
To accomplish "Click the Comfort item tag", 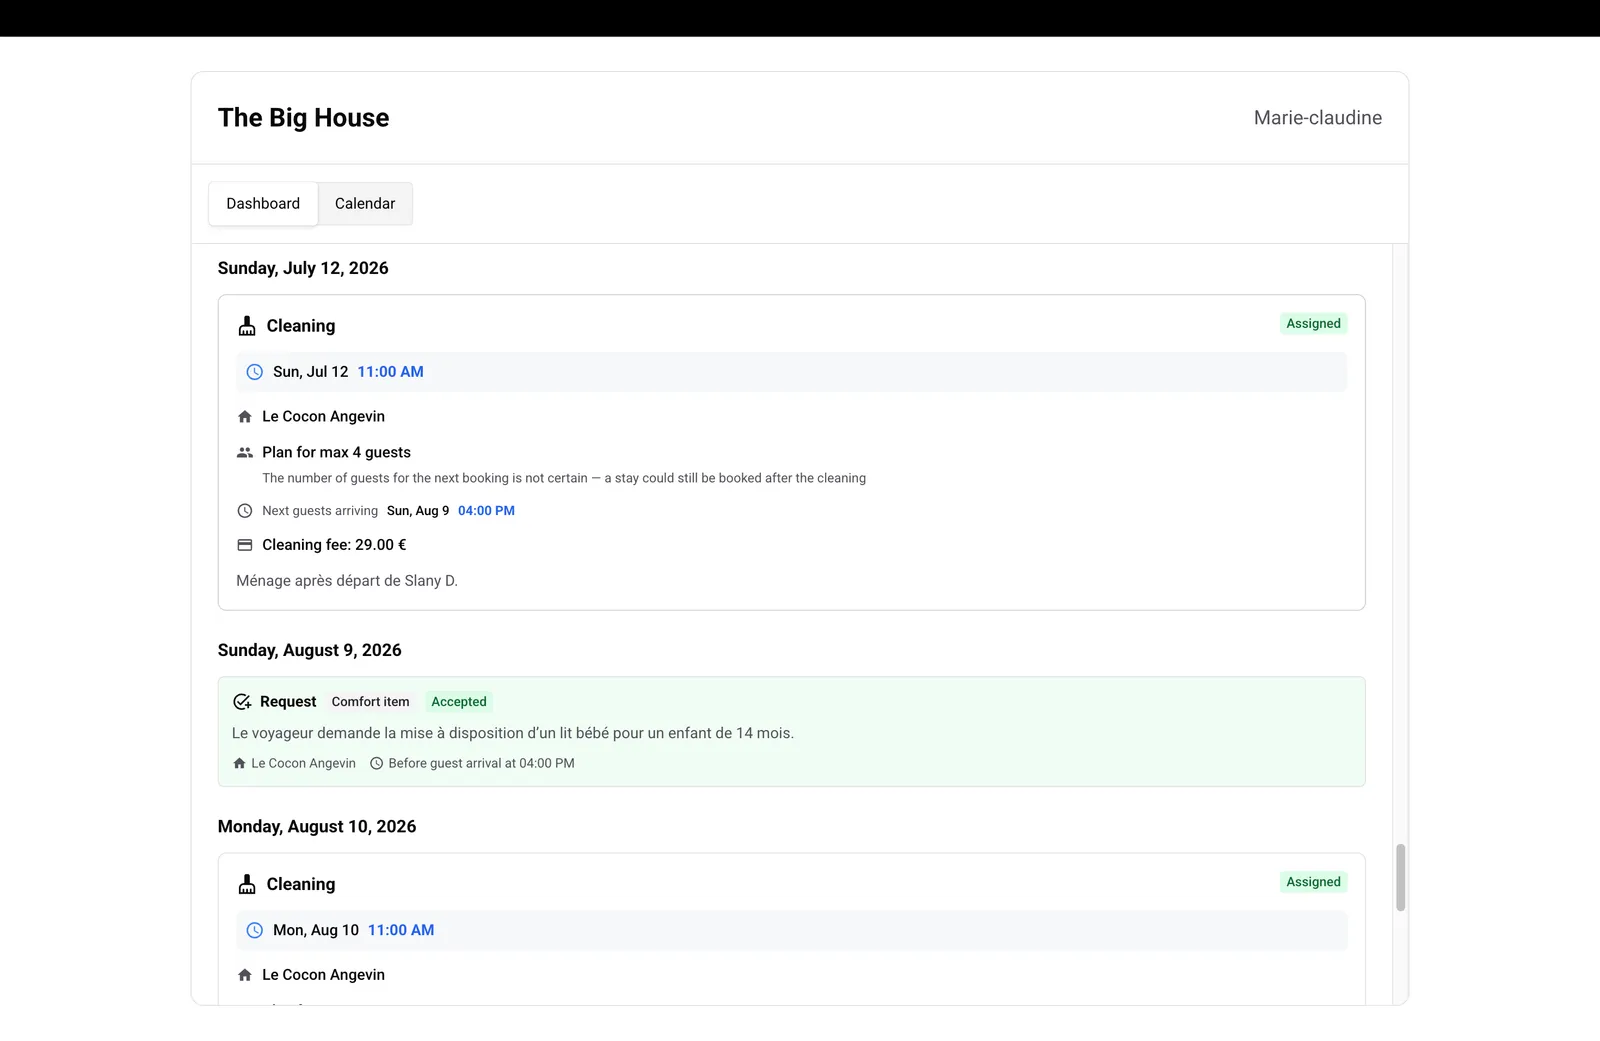I will coord(370,702).
